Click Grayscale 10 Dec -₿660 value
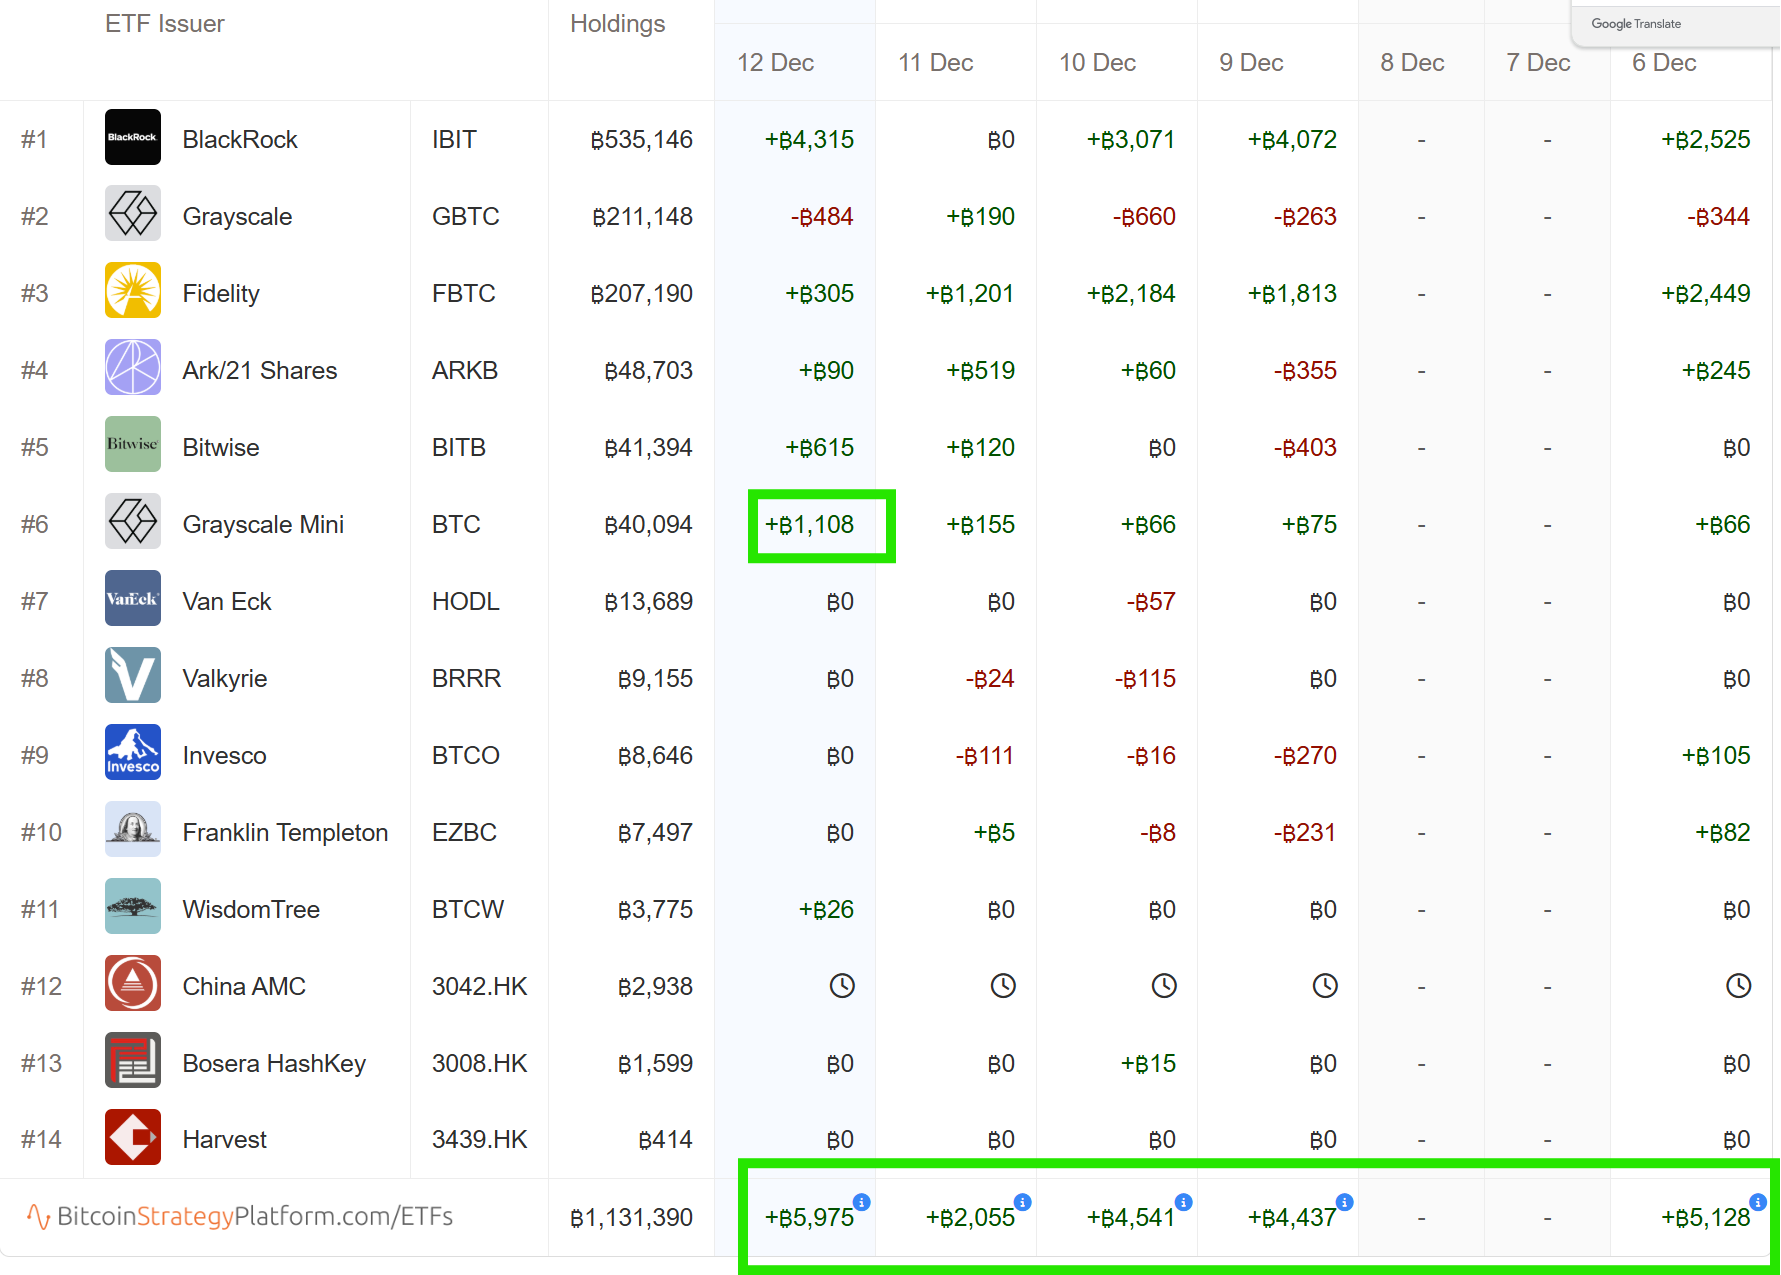This screenshot has height=1275, width=1781. 1144,217
